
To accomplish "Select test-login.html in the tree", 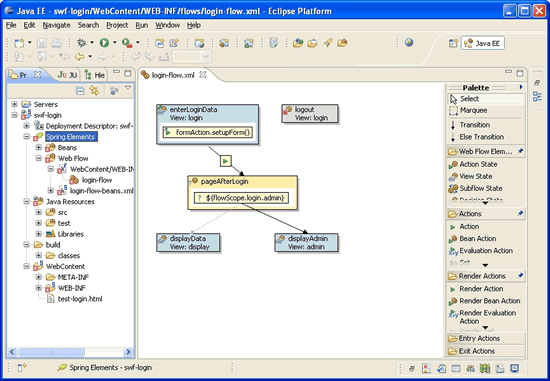I will tap(75, 299).
